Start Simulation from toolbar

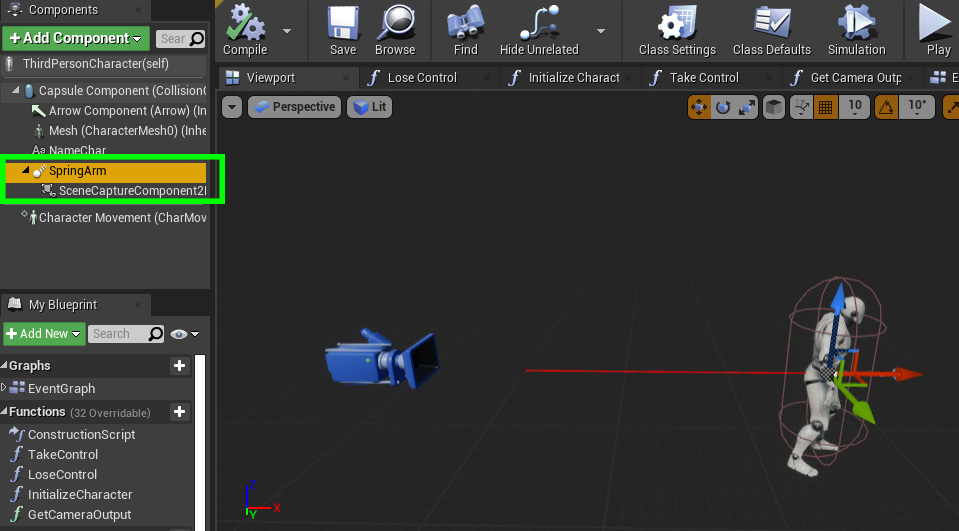pos(856,31)
